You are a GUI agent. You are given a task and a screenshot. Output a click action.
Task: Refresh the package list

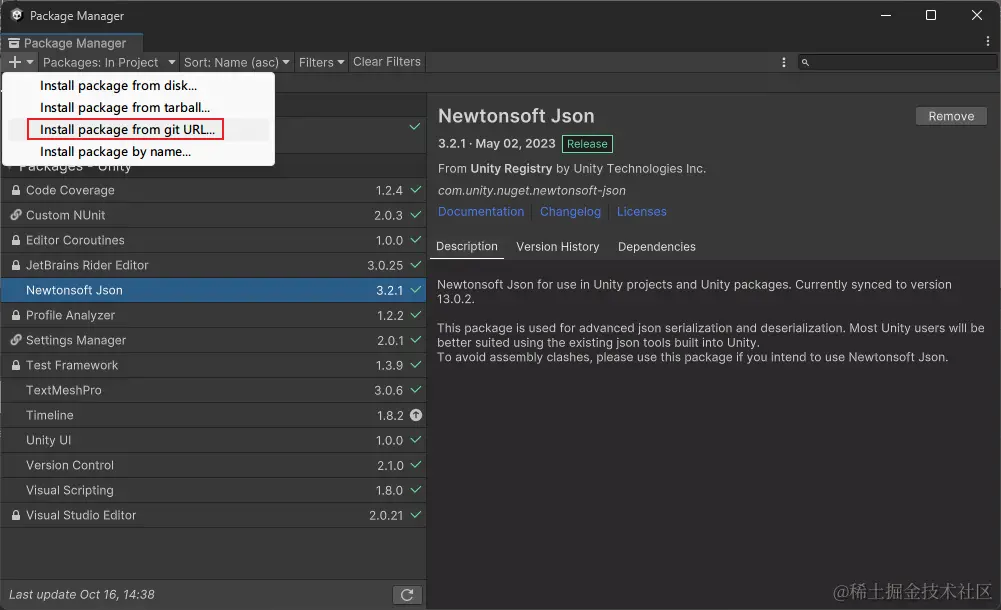point(407,595)
